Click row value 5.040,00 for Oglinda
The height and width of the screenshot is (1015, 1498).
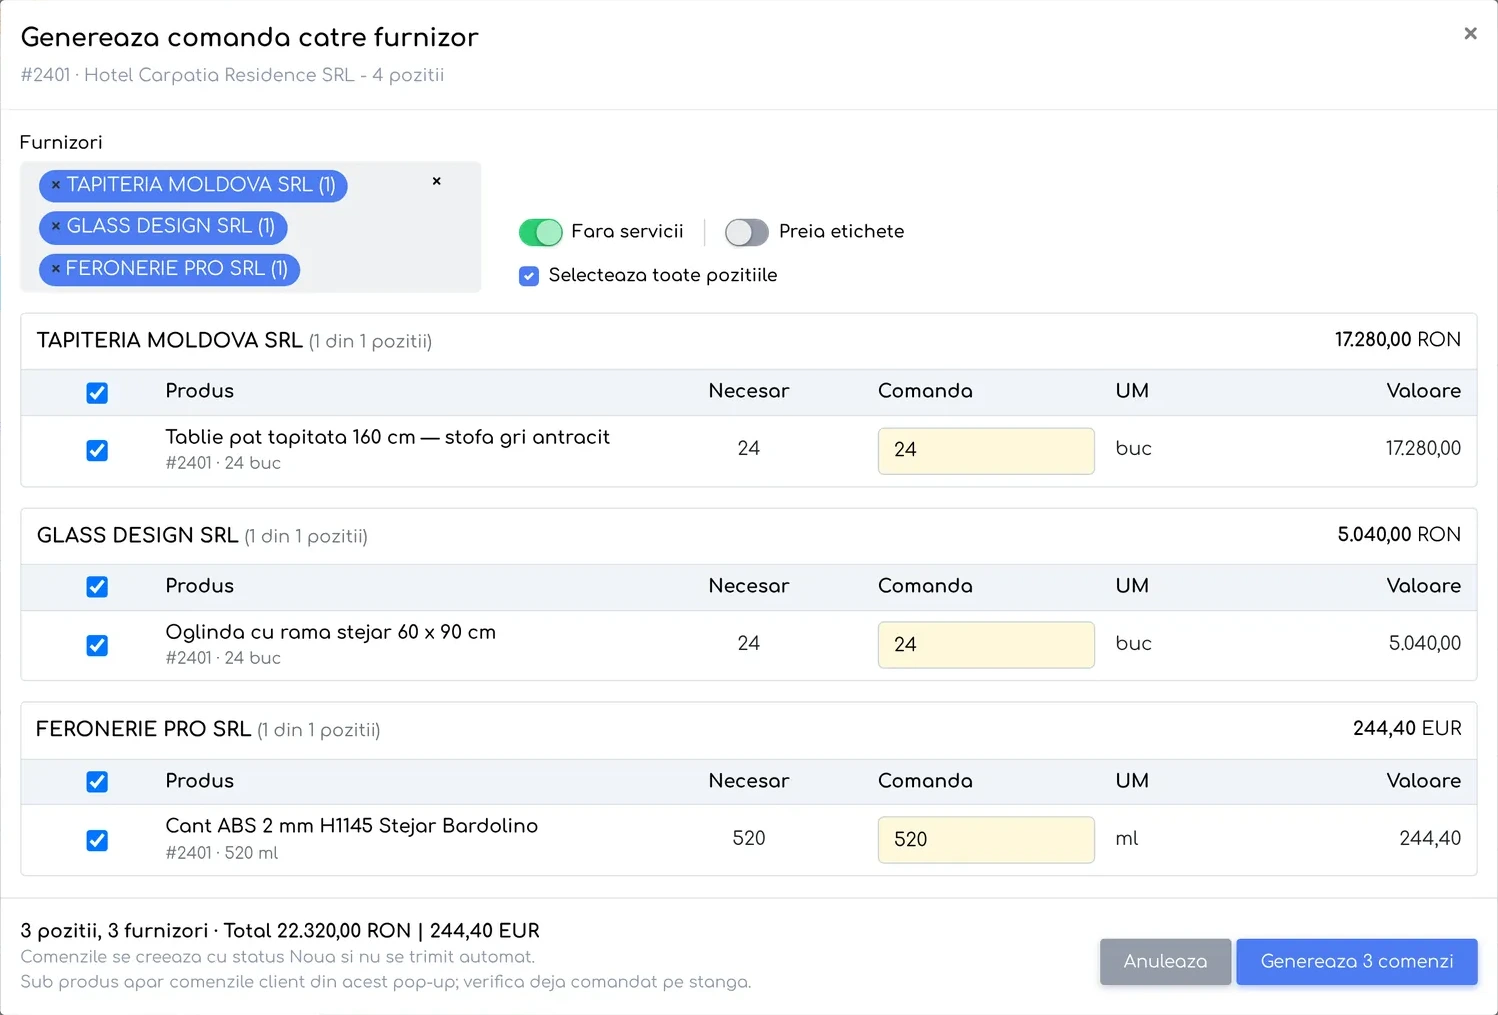tap(1425, 644)
